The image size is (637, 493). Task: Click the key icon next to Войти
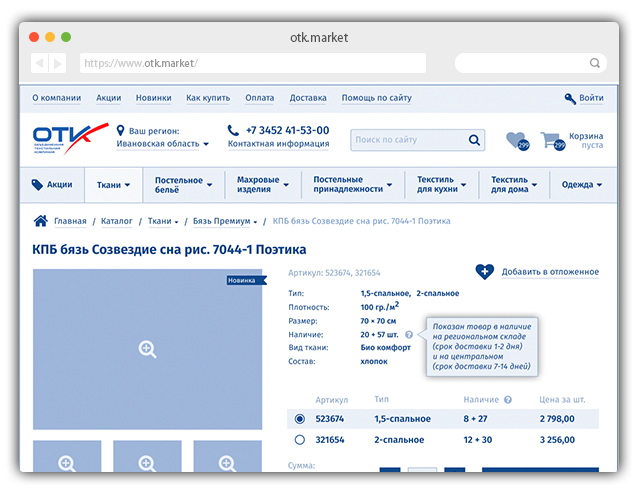point(570,98)
